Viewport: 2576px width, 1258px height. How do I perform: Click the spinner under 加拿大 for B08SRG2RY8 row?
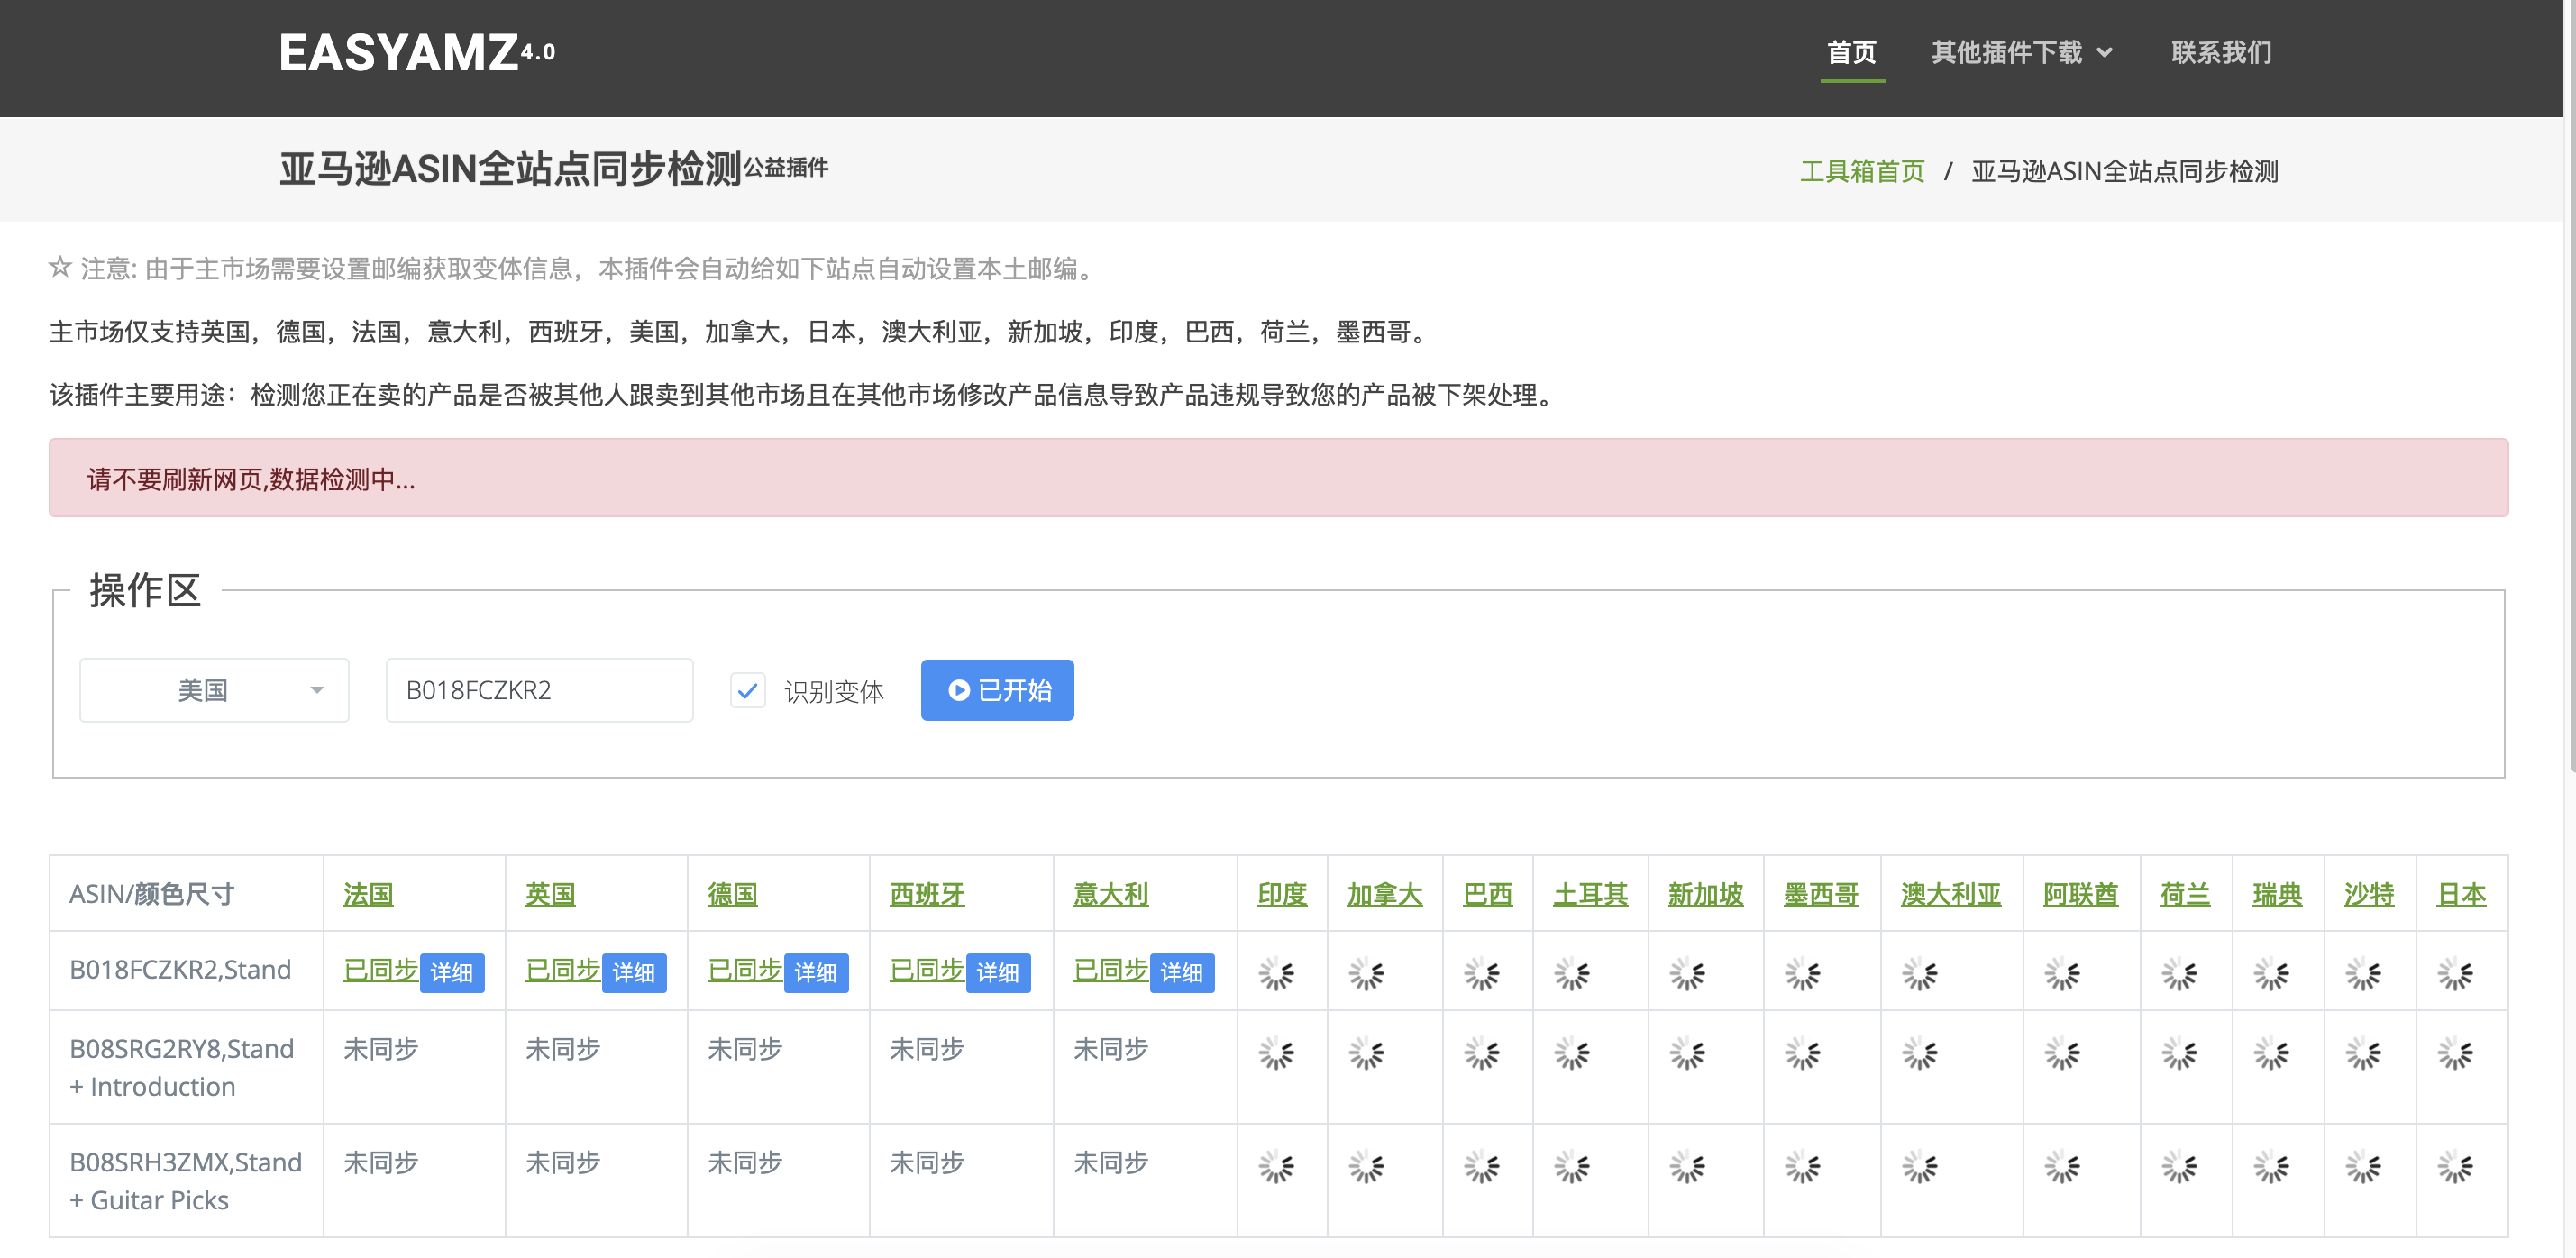pyautogui.click(x=1366, y=1052)
